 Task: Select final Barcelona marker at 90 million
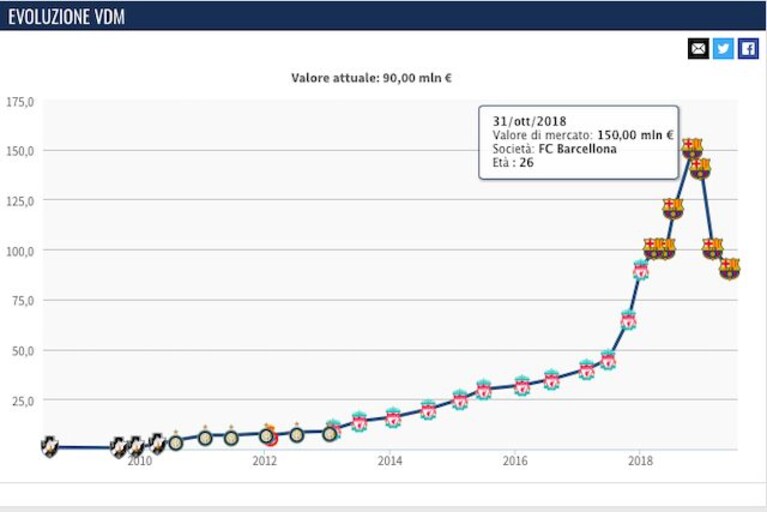[x=729, y=268]
